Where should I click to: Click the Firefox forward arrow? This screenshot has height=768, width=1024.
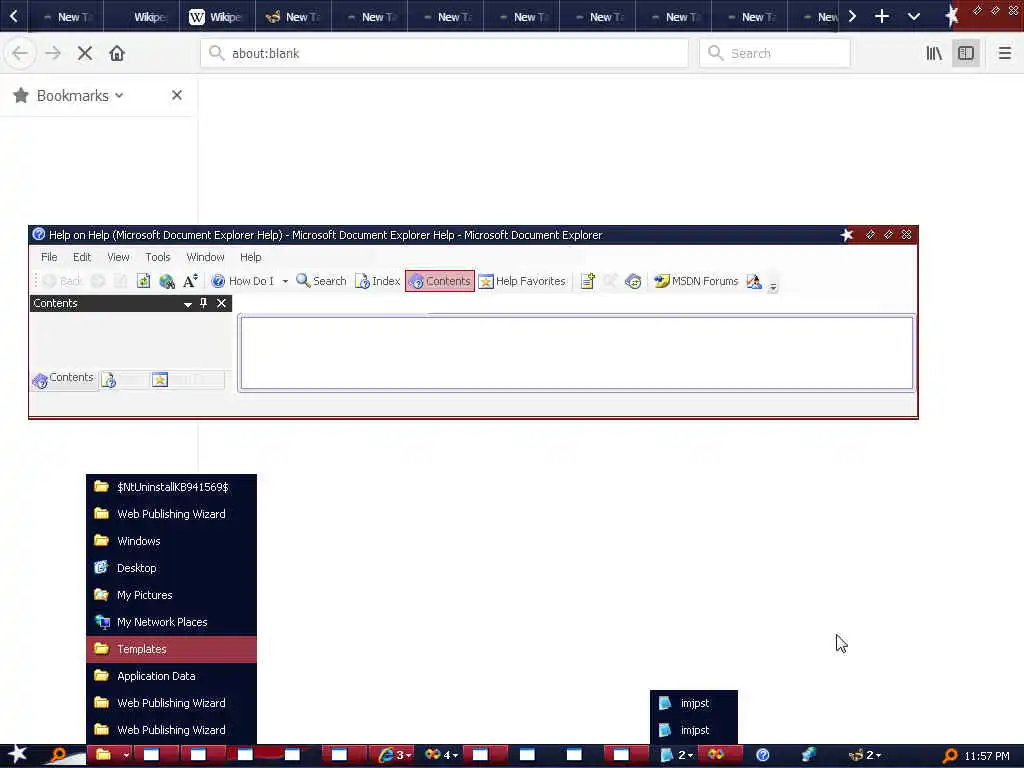coord(53,53)
